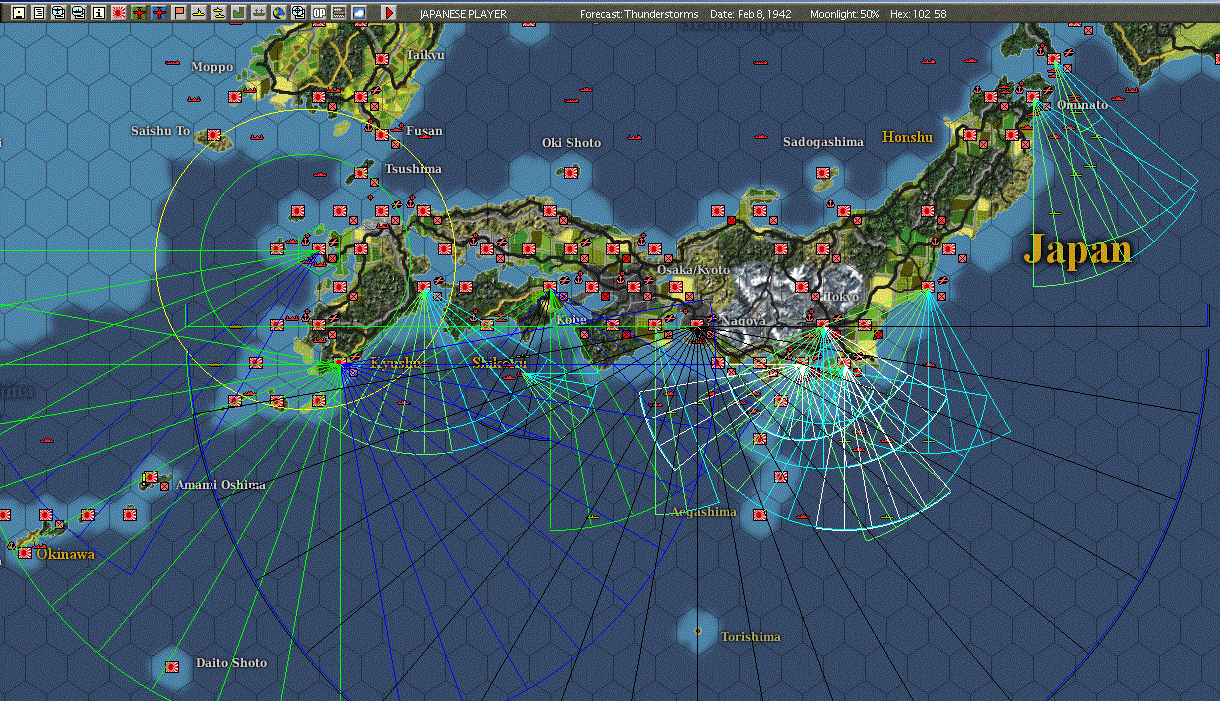Click the Tsushima map label
Image resolution: width=1220 pixels, height=701 pixels.
(x=413, y=169)
